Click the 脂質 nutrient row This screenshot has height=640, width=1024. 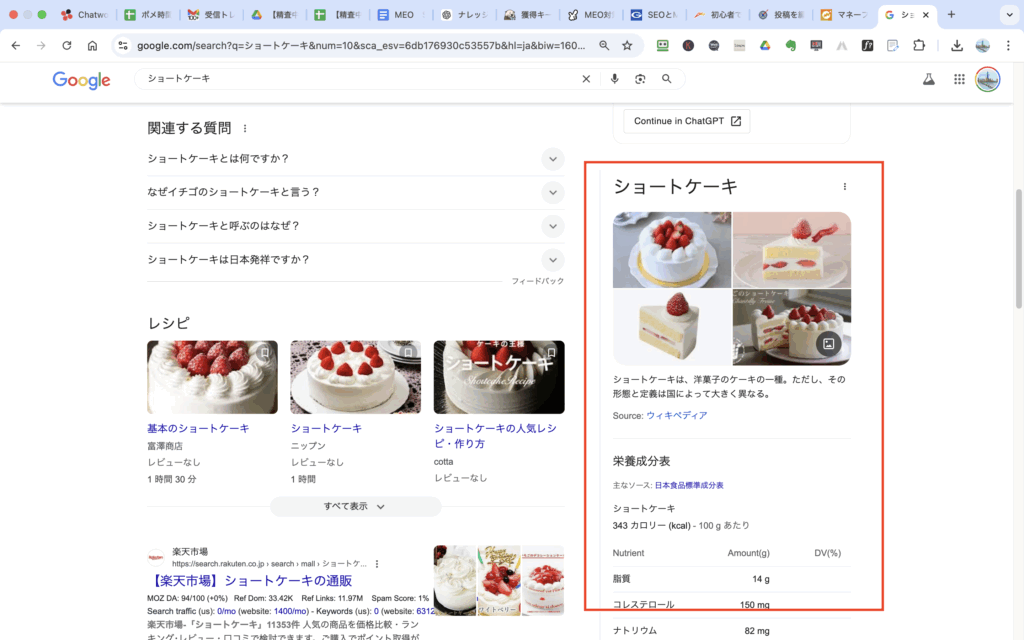point(731,579)
